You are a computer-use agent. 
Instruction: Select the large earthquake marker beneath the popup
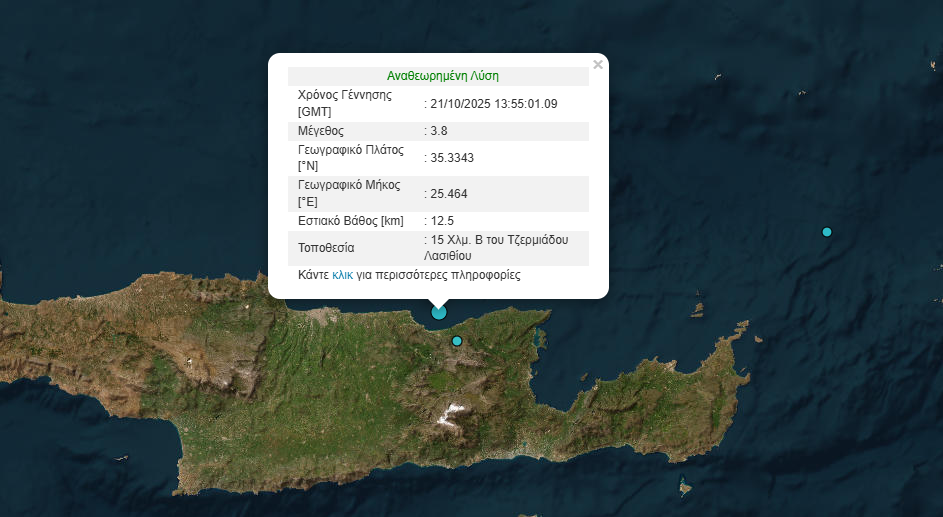click(x=439, y=312)
